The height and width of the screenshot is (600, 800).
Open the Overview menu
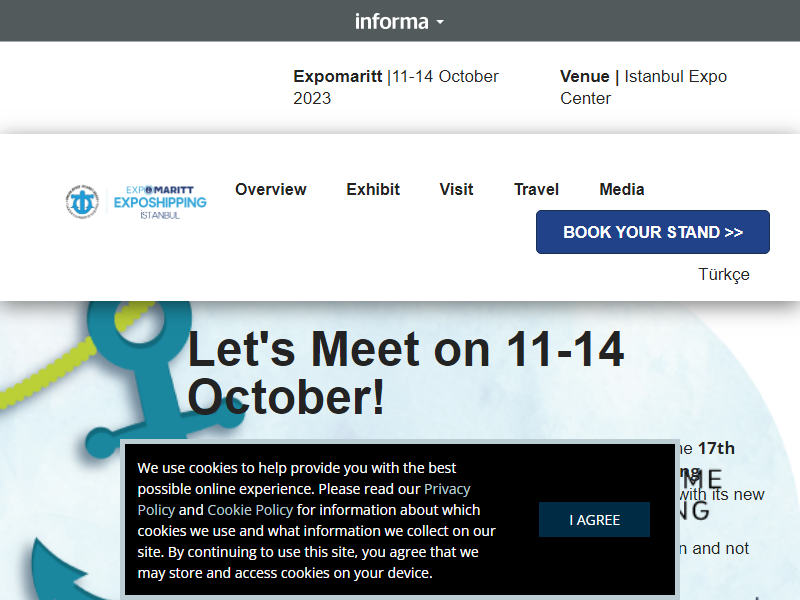[x=270, y=189]
